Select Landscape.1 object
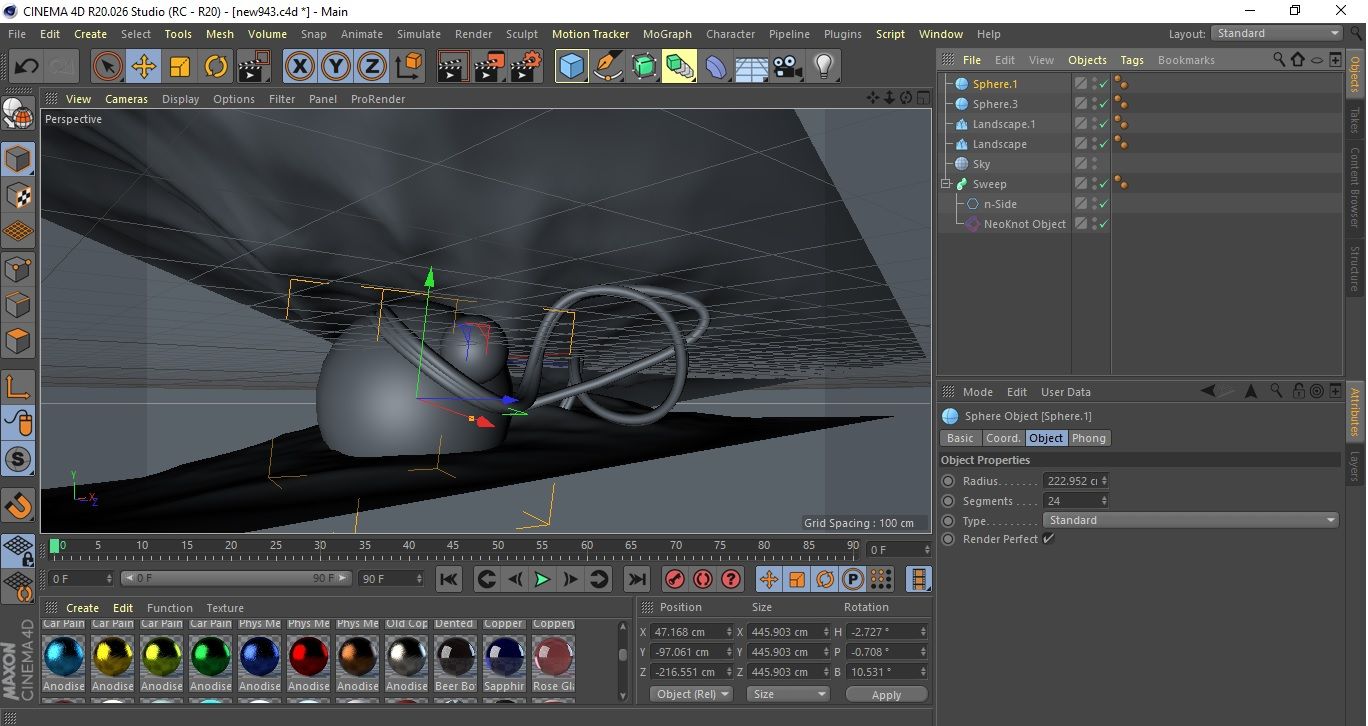Viewport: 1368px width, 726px height. (1004, 124)
